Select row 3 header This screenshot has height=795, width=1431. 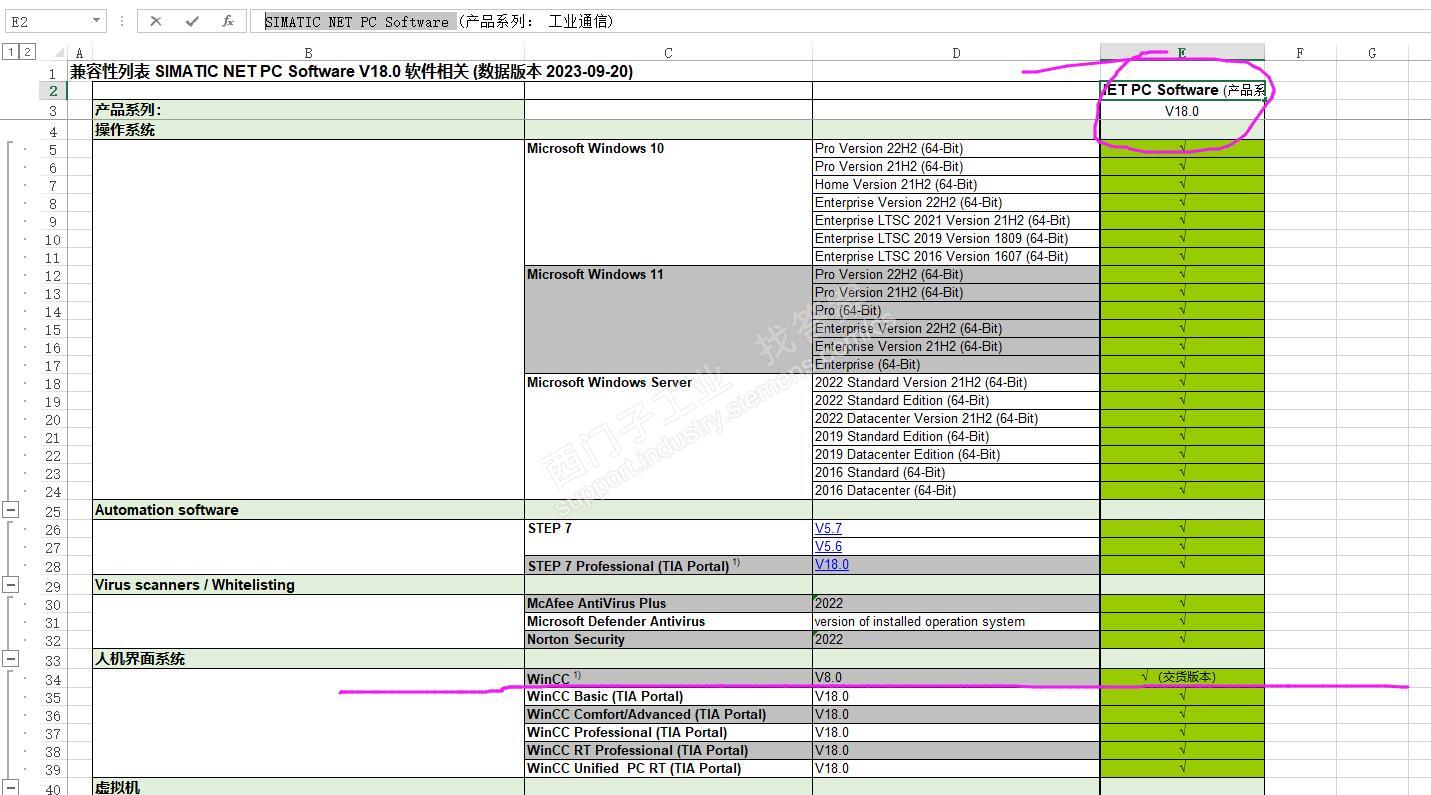pos(52,111)
